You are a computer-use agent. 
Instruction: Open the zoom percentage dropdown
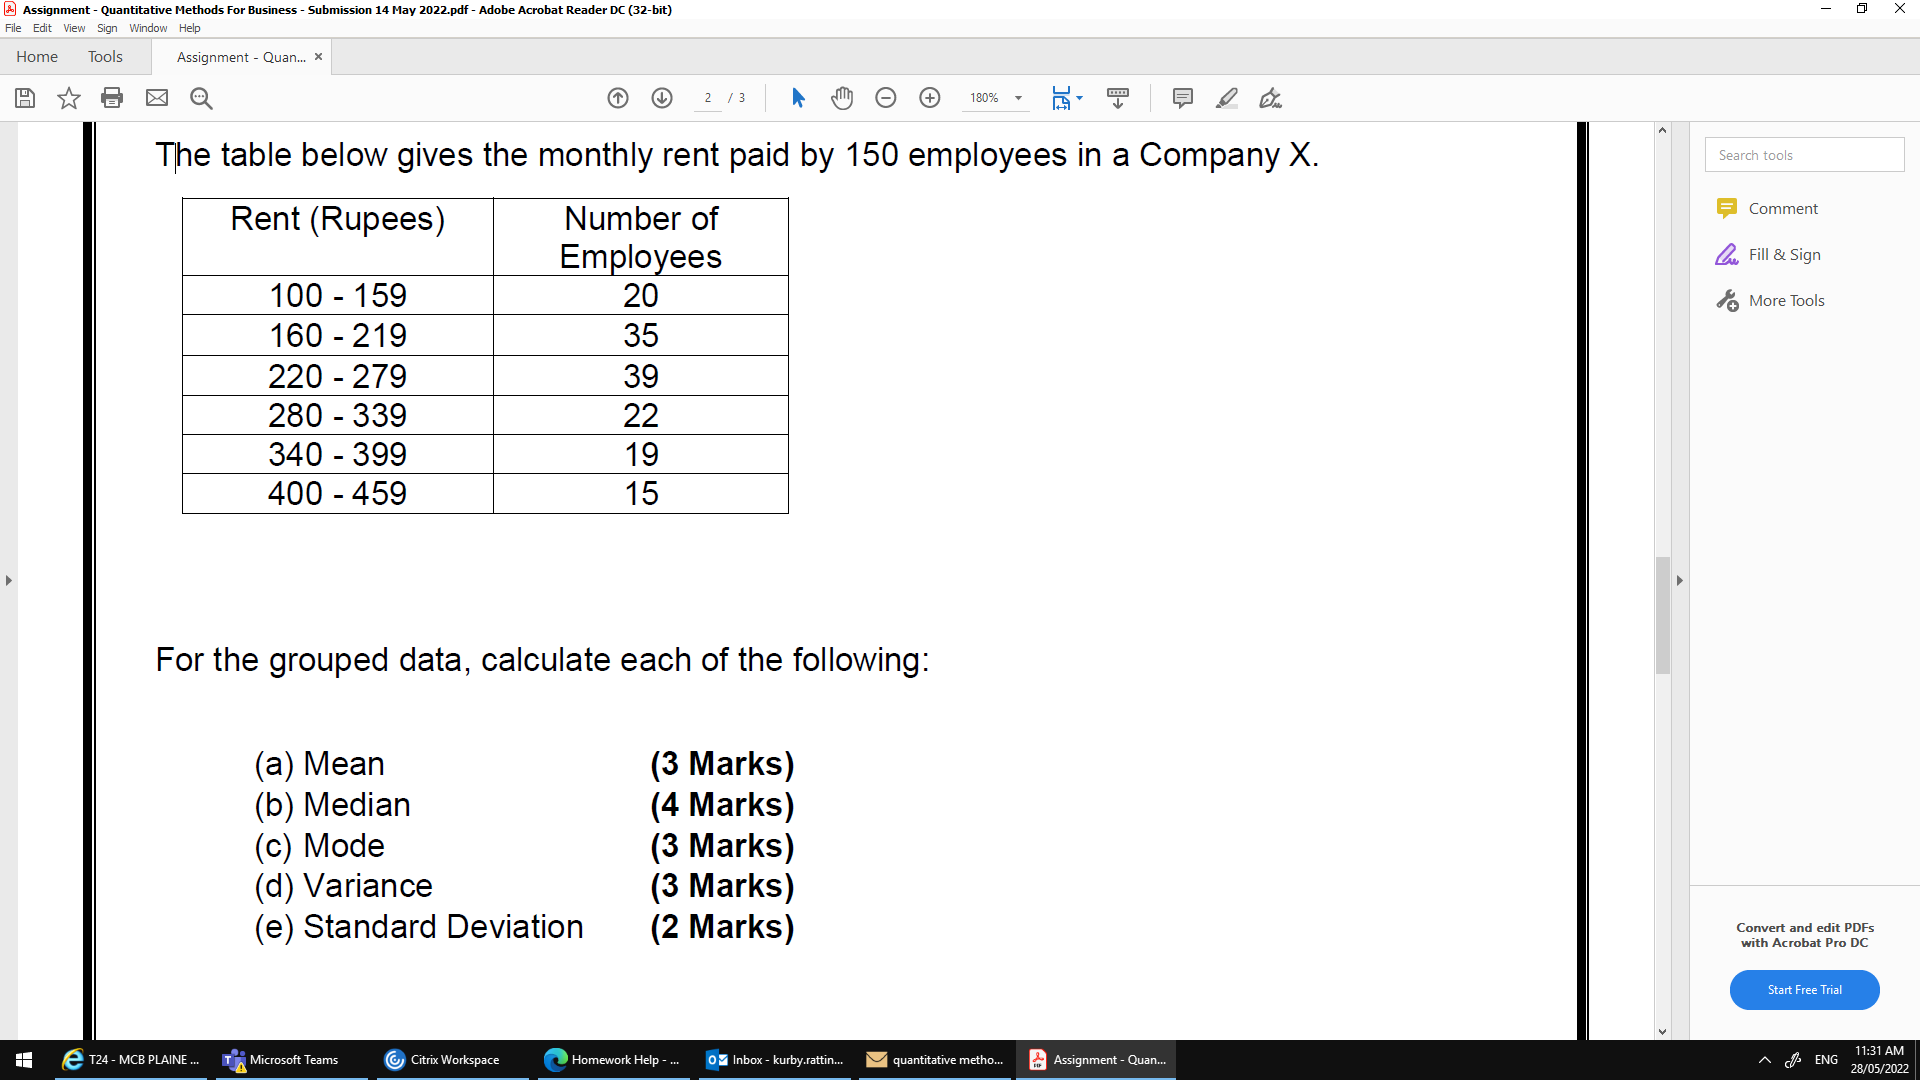click(x=1019, y=98)
